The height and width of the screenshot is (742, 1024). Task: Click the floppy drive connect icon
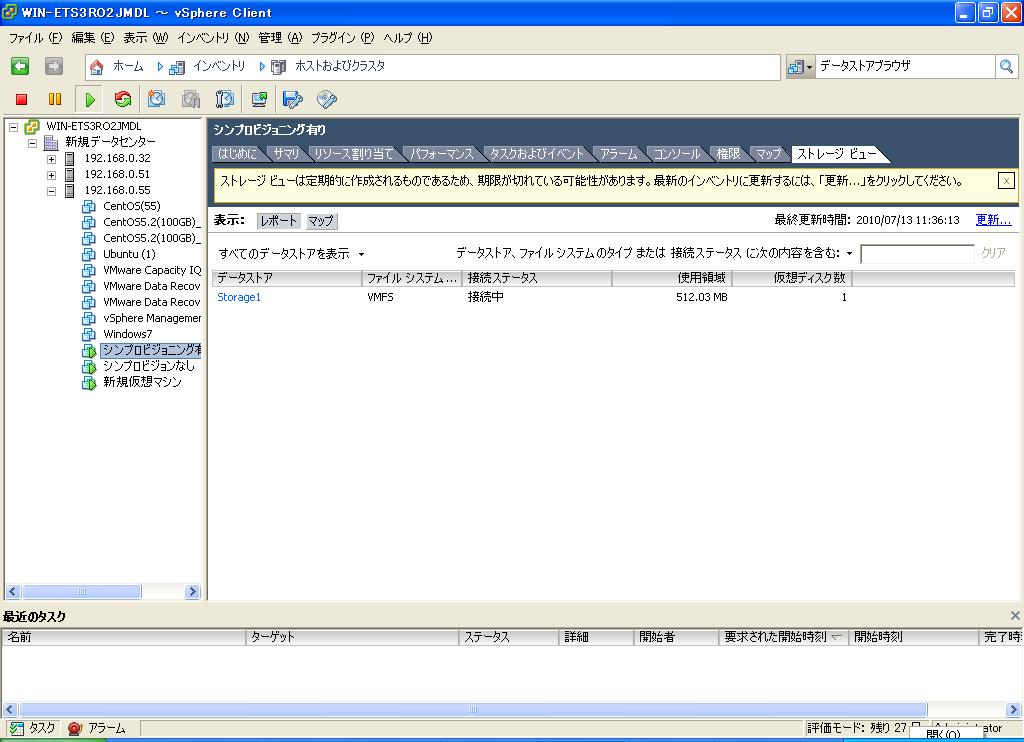click(x=293, y=99)
